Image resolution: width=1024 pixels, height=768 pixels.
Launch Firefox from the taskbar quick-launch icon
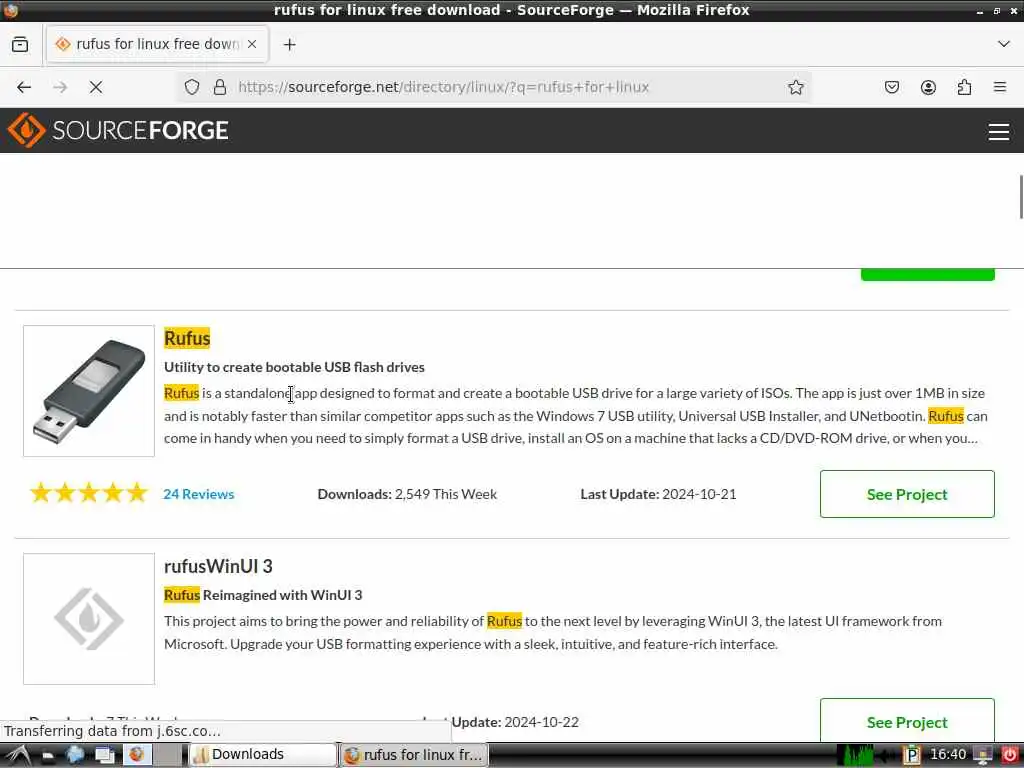click(136, 755)
